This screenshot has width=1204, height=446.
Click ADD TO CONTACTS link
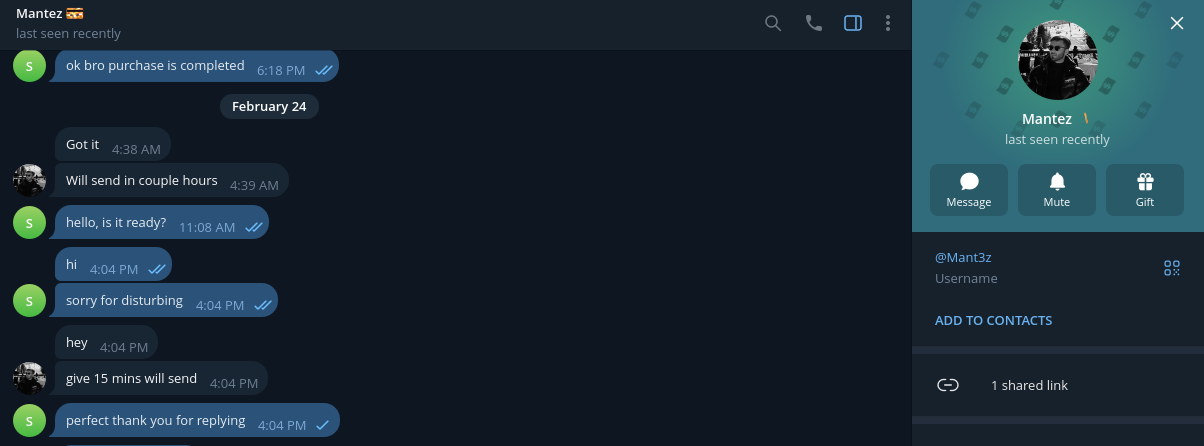click(993, 321)
